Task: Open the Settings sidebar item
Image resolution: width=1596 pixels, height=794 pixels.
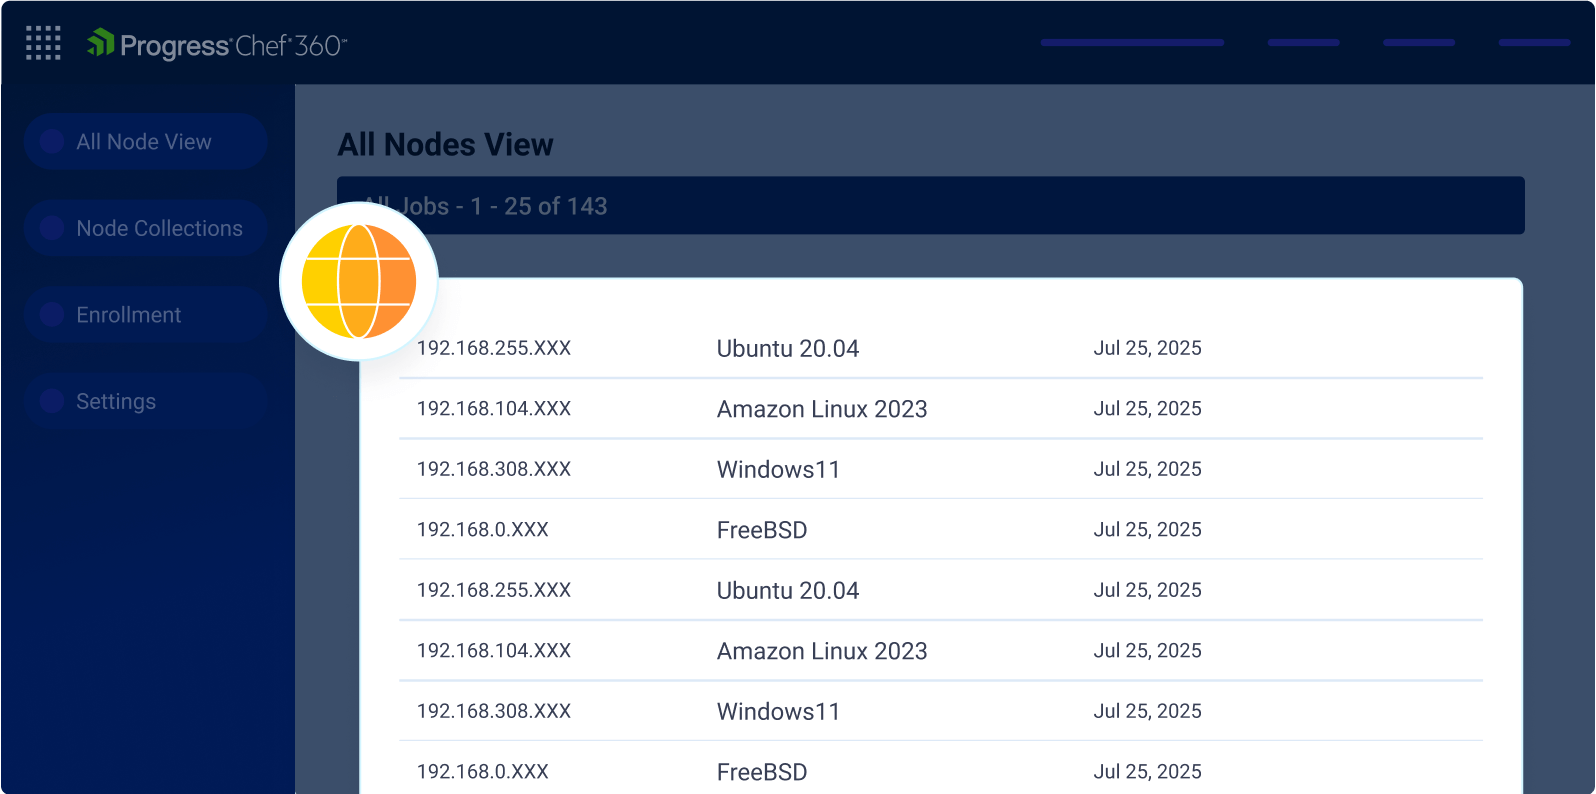Action: point(116,401)
